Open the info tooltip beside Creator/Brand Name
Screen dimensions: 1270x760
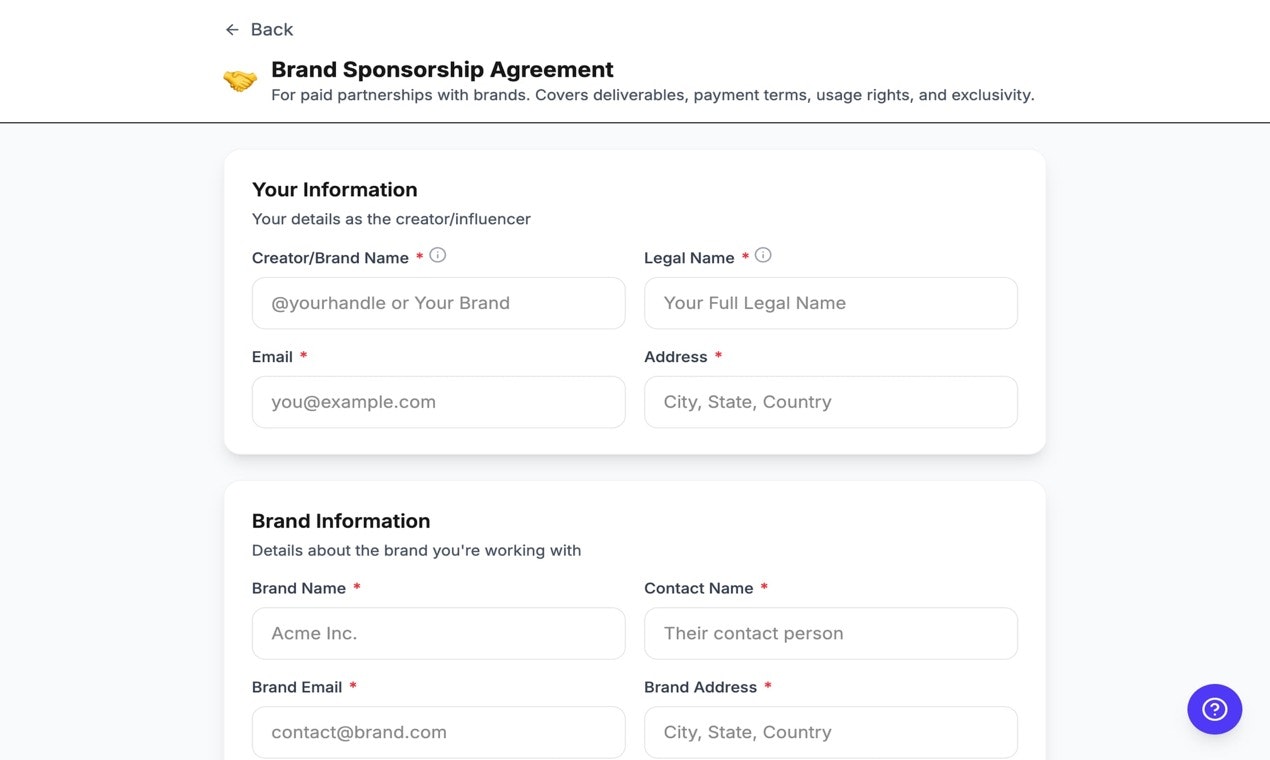tap(437, 254)
